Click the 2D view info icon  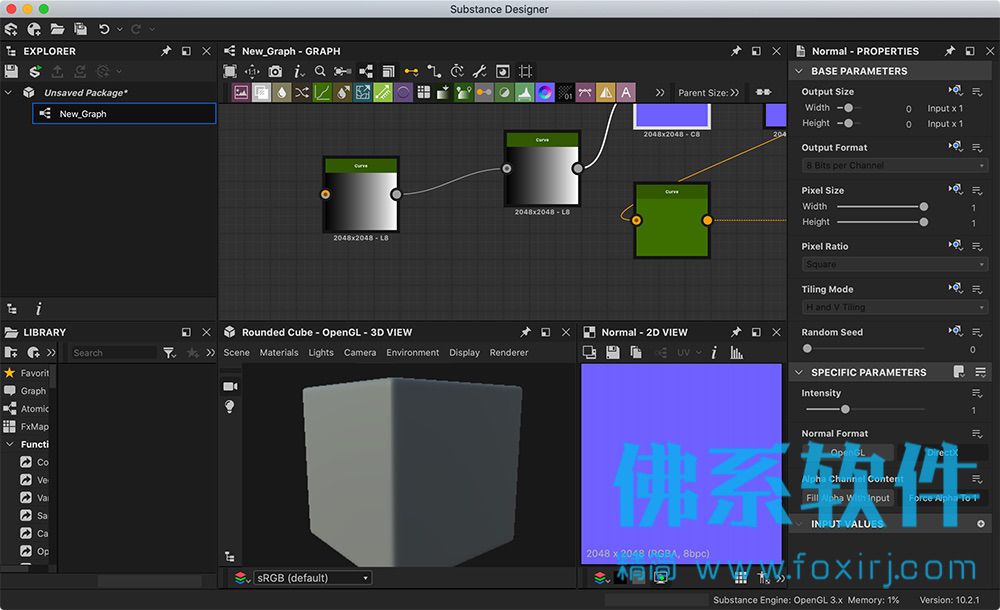click(x=714, y=352)
